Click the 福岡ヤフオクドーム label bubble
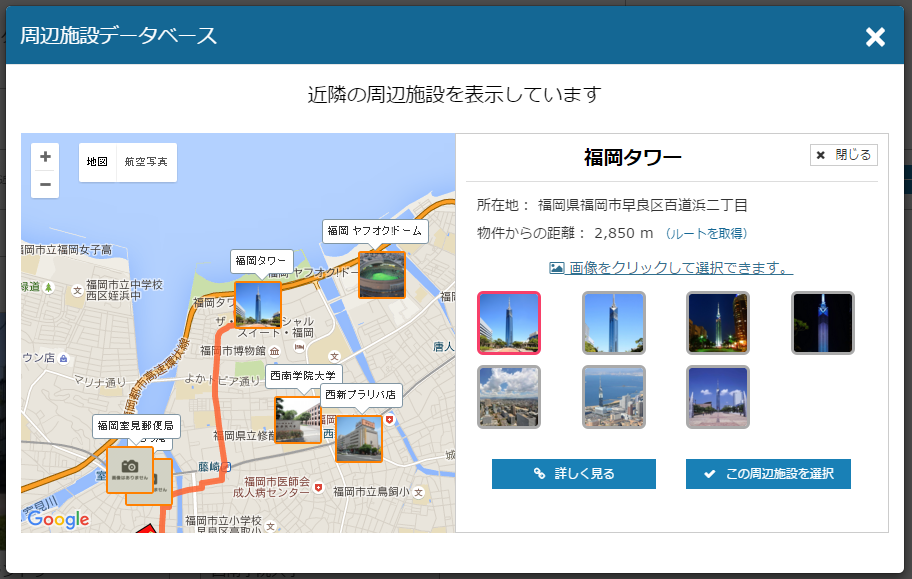Image resolution: width=912 pixels, height=579 pixels. [375, 231]
